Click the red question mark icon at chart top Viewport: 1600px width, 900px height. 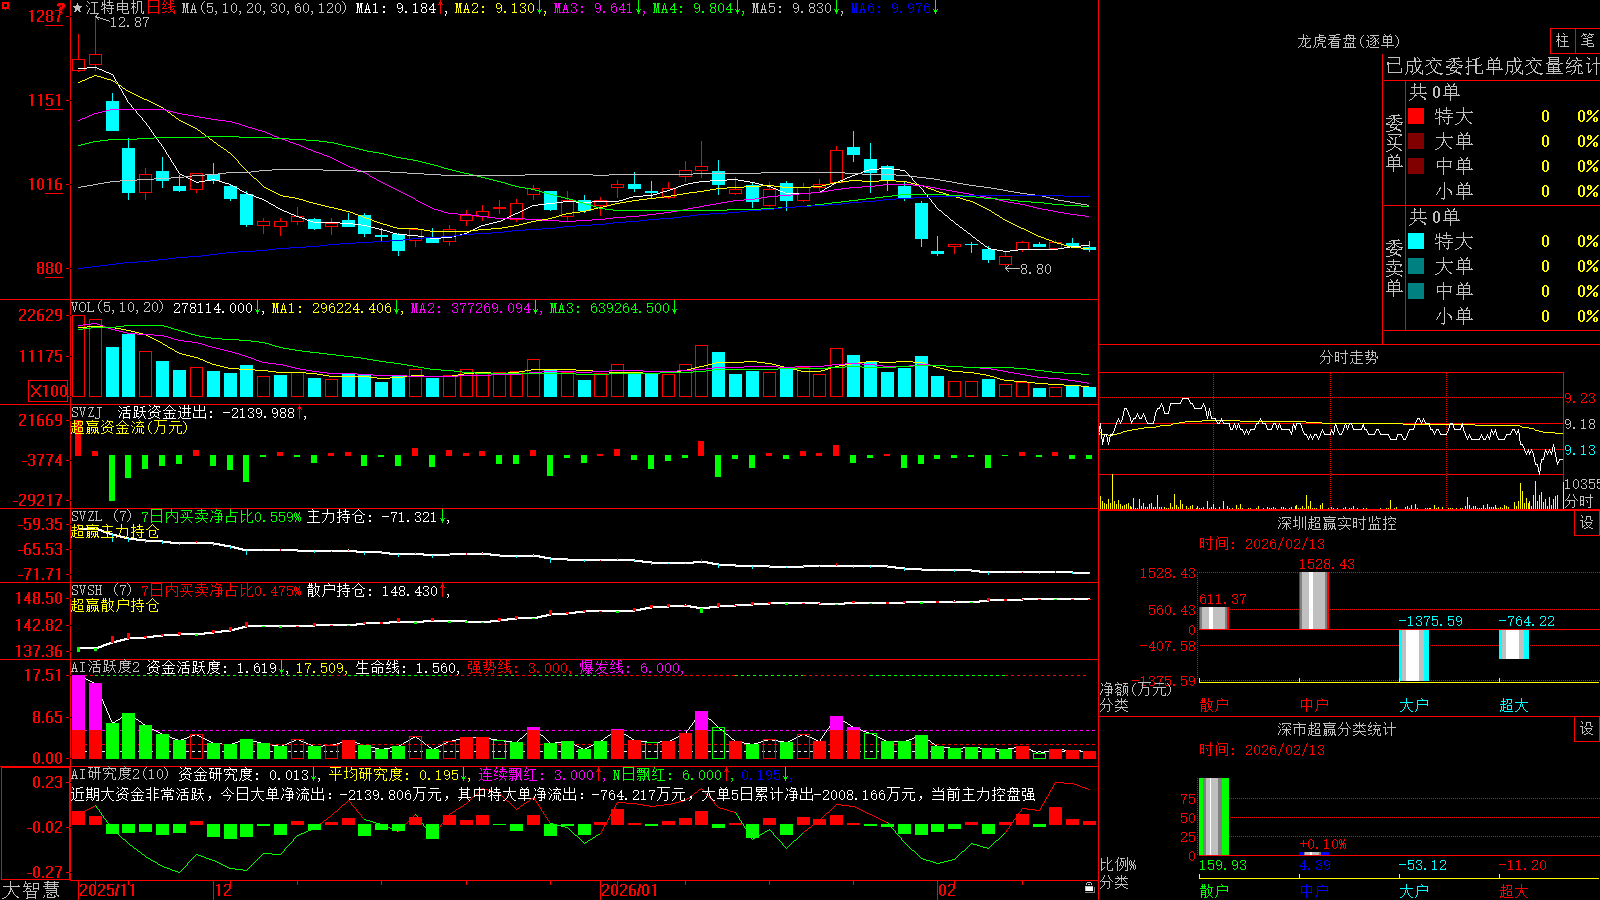click(x=61, y=8)
